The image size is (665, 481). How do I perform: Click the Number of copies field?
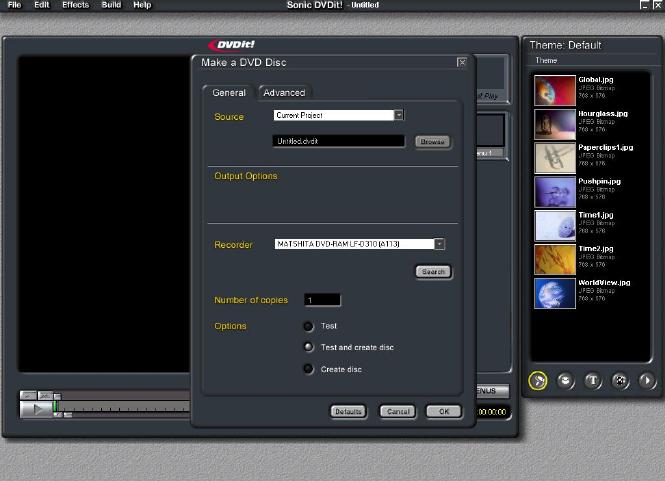tap(322, 300)
